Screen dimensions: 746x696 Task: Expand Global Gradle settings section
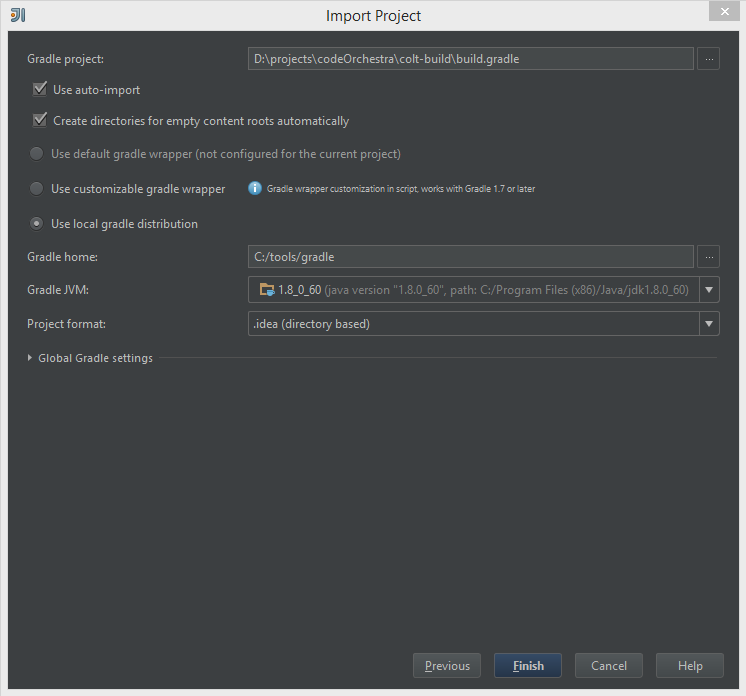30,358
